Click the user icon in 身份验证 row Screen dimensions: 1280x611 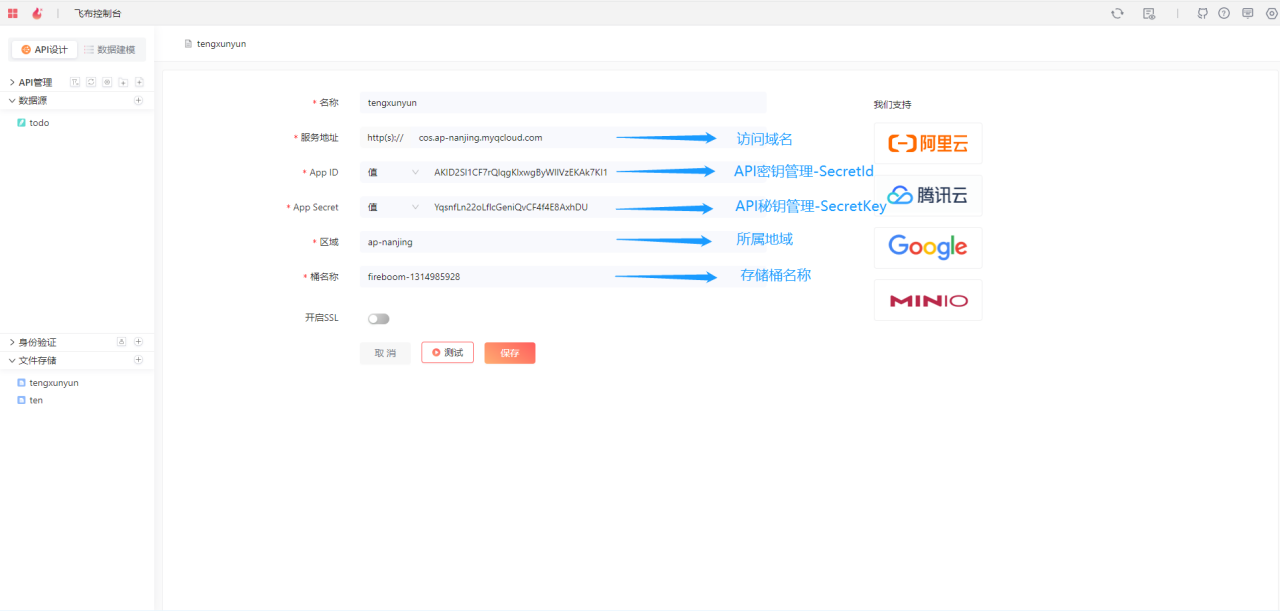pos(121,342)
